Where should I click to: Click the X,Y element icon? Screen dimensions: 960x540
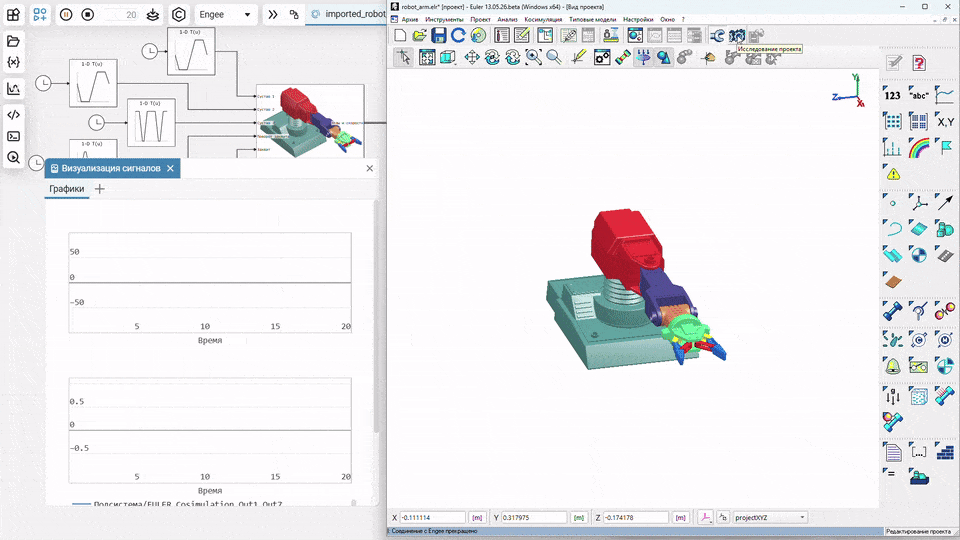coord(945,121)
